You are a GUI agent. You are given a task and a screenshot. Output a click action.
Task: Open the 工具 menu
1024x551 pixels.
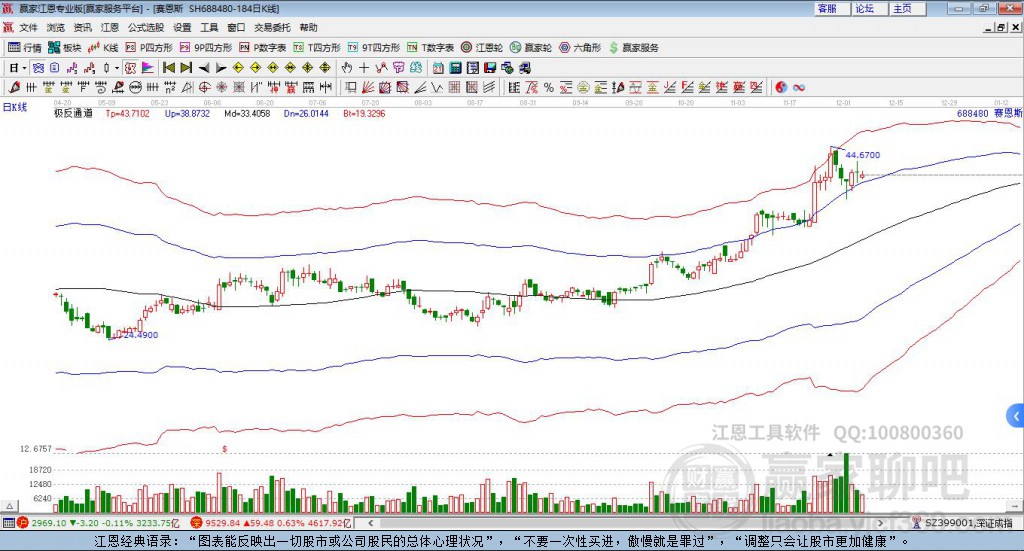click(209, 27)
